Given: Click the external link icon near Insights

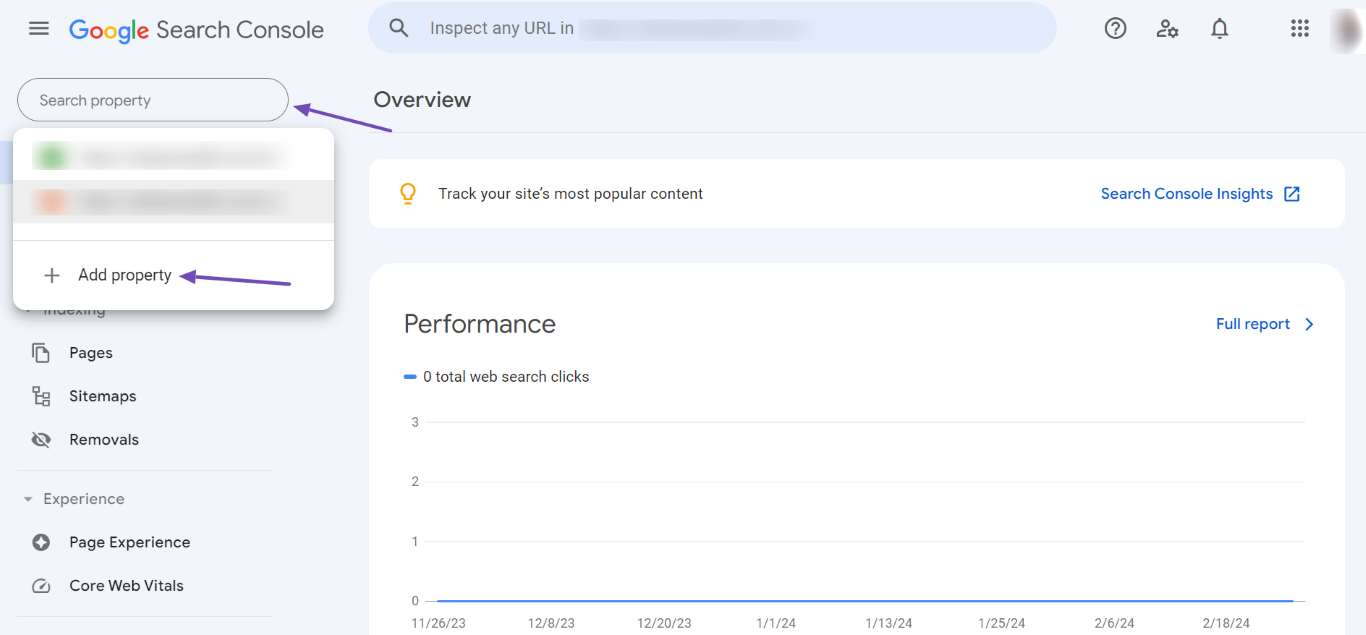Looking at the screenshot, I should click(x=1292, y=194).
